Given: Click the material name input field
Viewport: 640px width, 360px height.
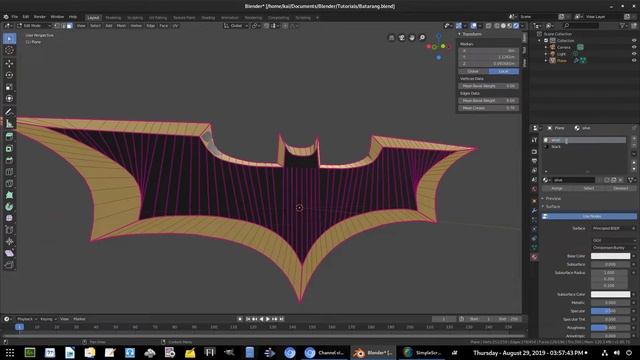Looking at the screenshot, I should pos(573,180).
